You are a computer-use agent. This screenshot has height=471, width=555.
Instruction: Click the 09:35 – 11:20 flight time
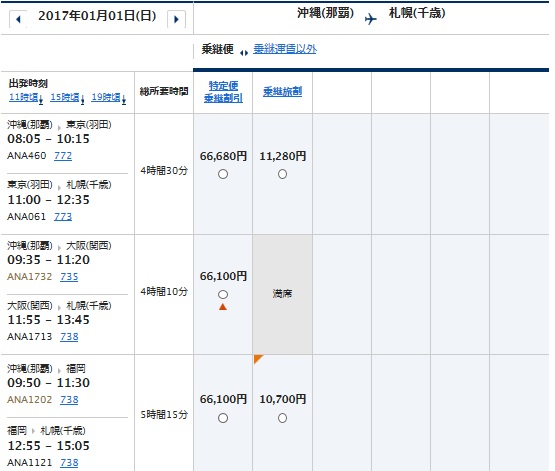pyautogui.click(x=48, y=260)
